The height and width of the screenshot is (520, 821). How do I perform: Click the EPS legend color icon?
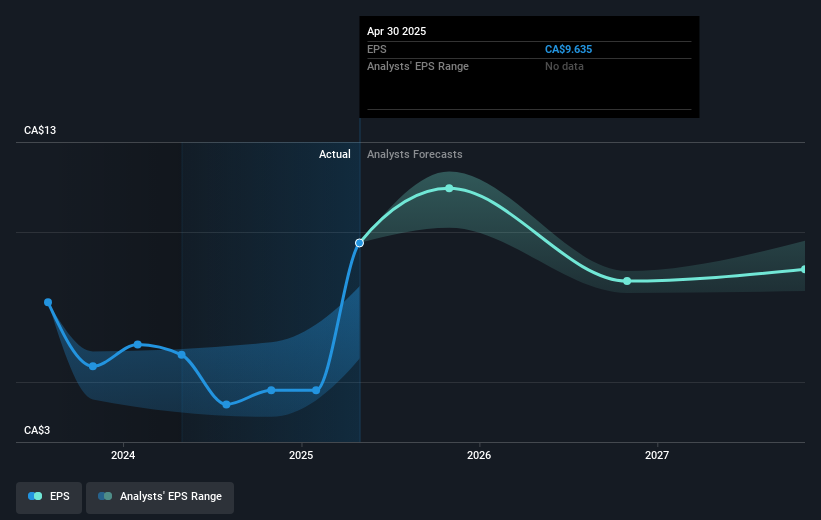[35, 496]
